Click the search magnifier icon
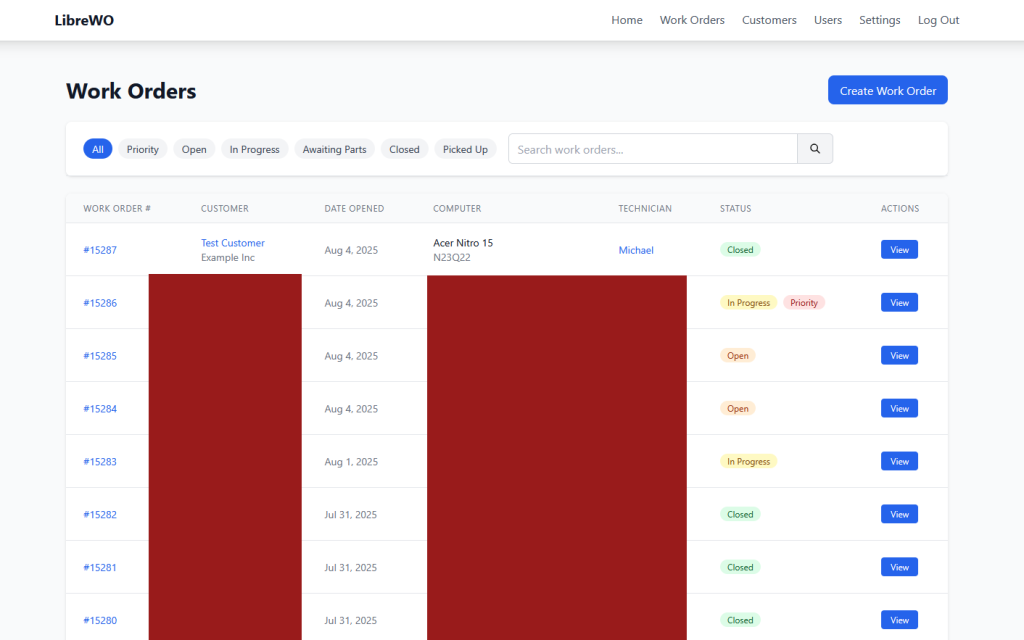This screenshot has height=640, width=1024. pos(814,148)
